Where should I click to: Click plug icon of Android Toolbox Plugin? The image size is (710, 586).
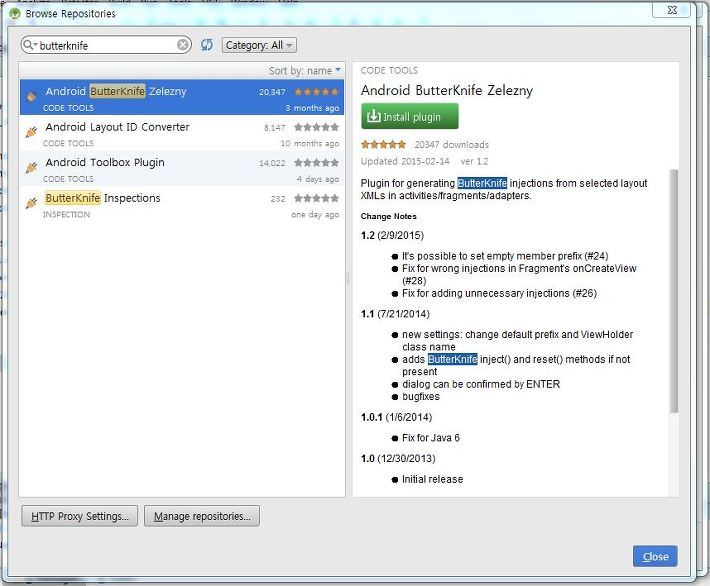[31, 168]
